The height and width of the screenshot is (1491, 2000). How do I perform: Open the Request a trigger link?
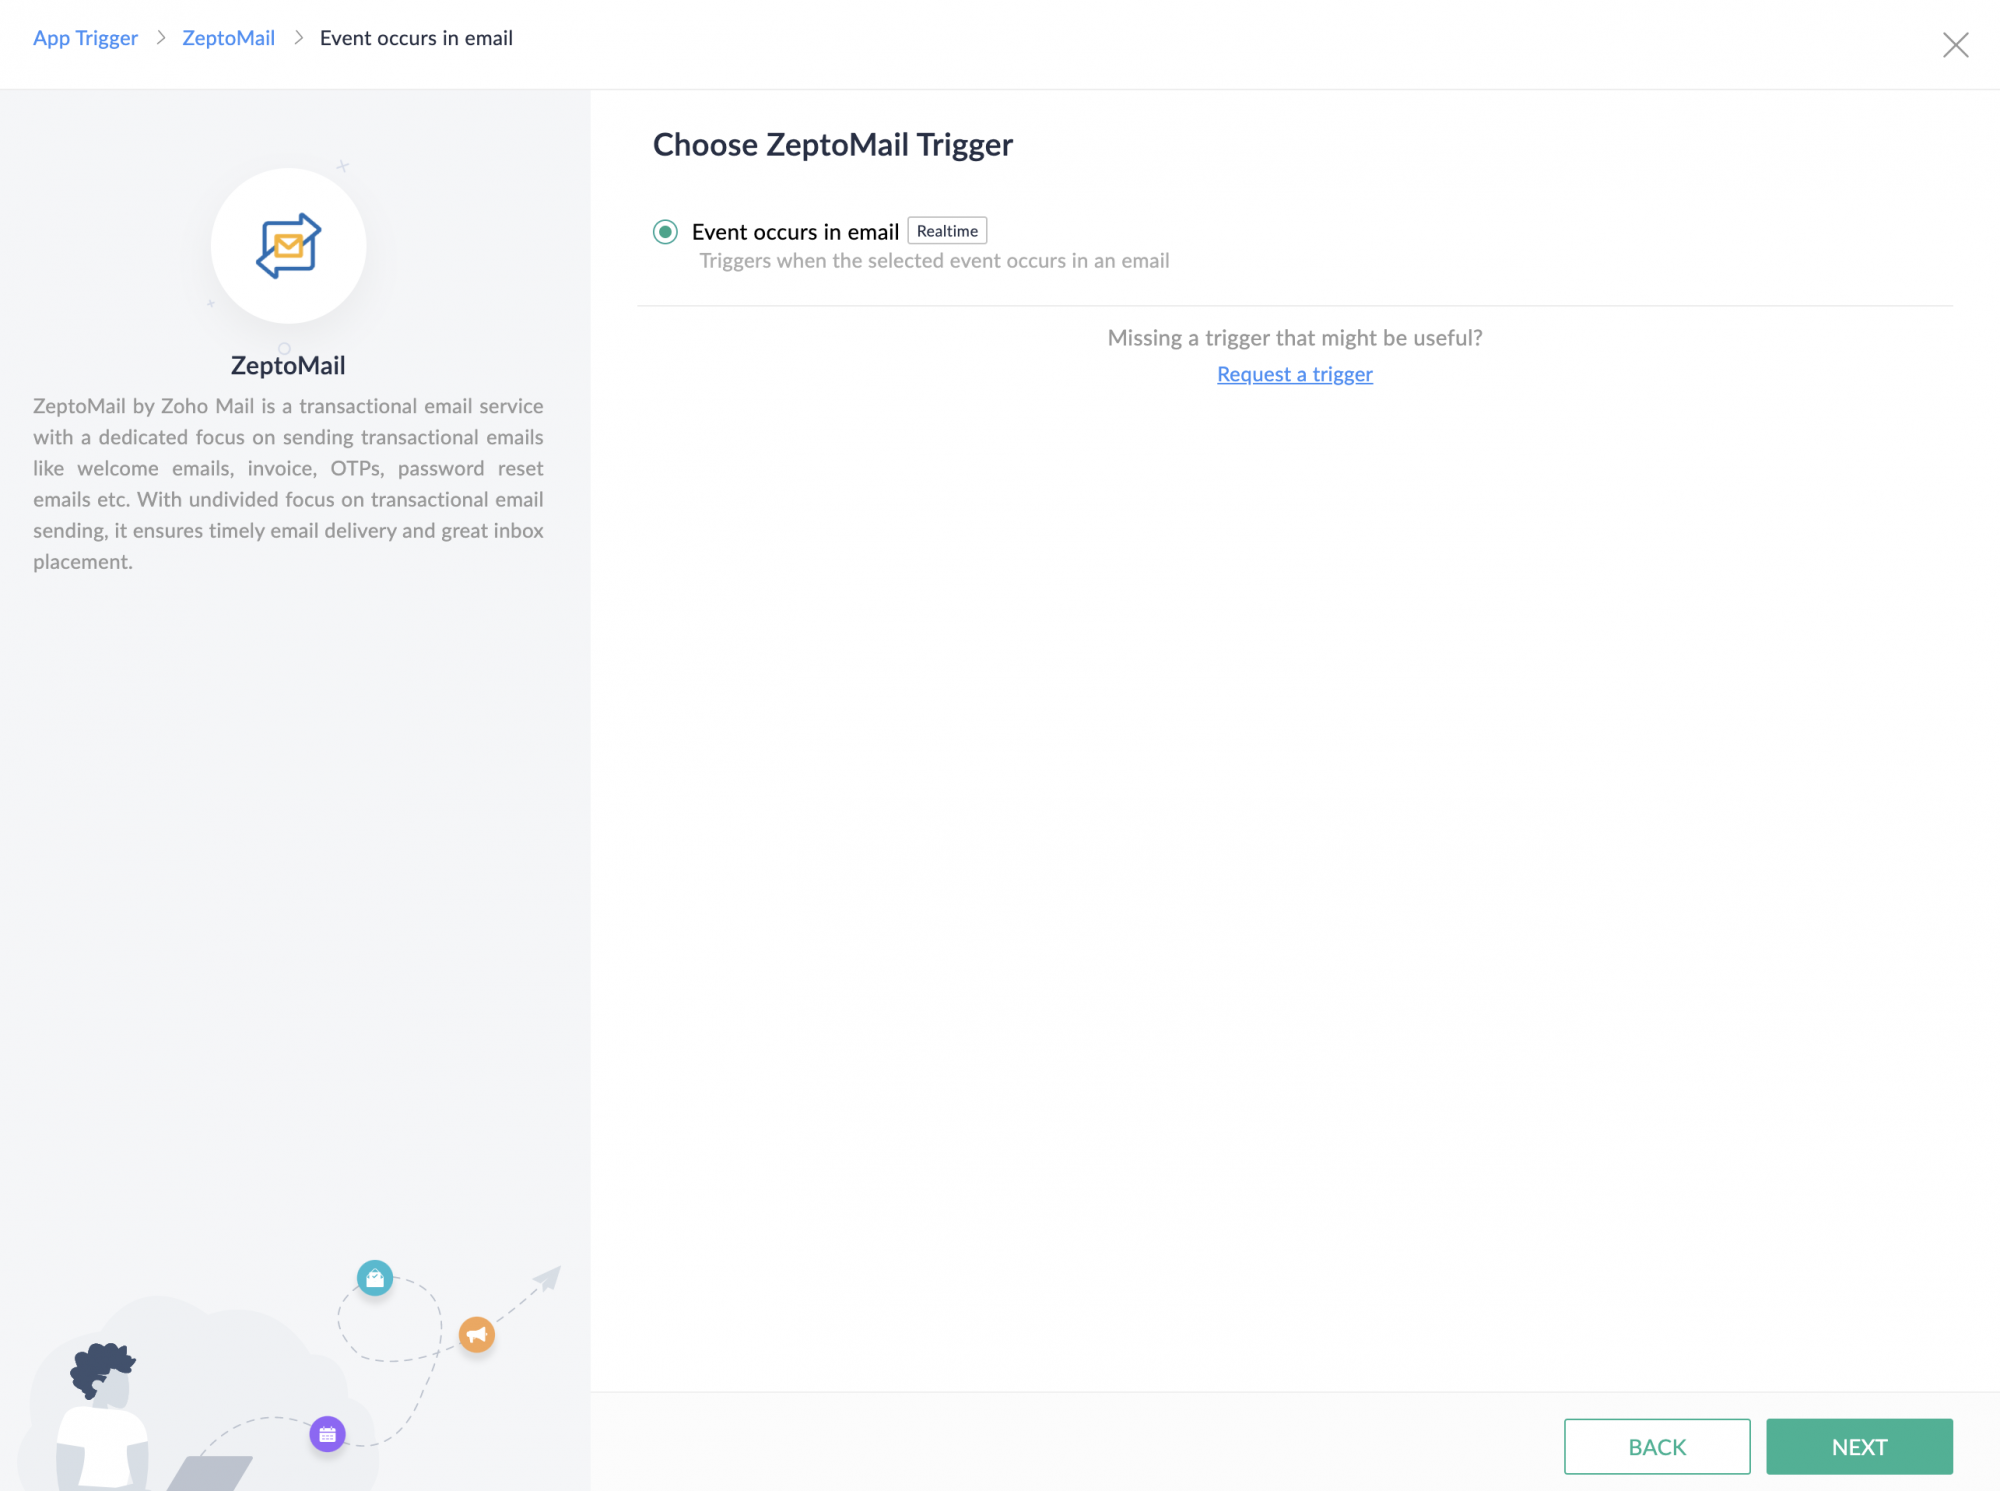[x=1294, y=374]
